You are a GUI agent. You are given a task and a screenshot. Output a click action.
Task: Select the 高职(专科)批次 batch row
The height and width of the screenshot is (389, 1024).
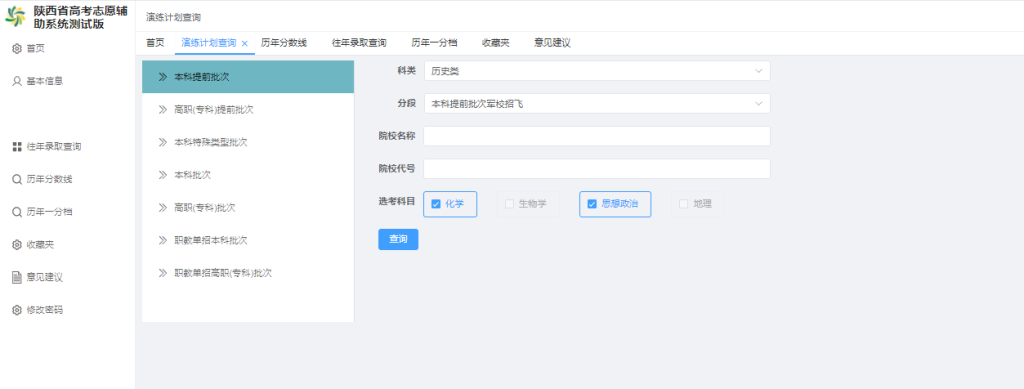pos(248,208)
